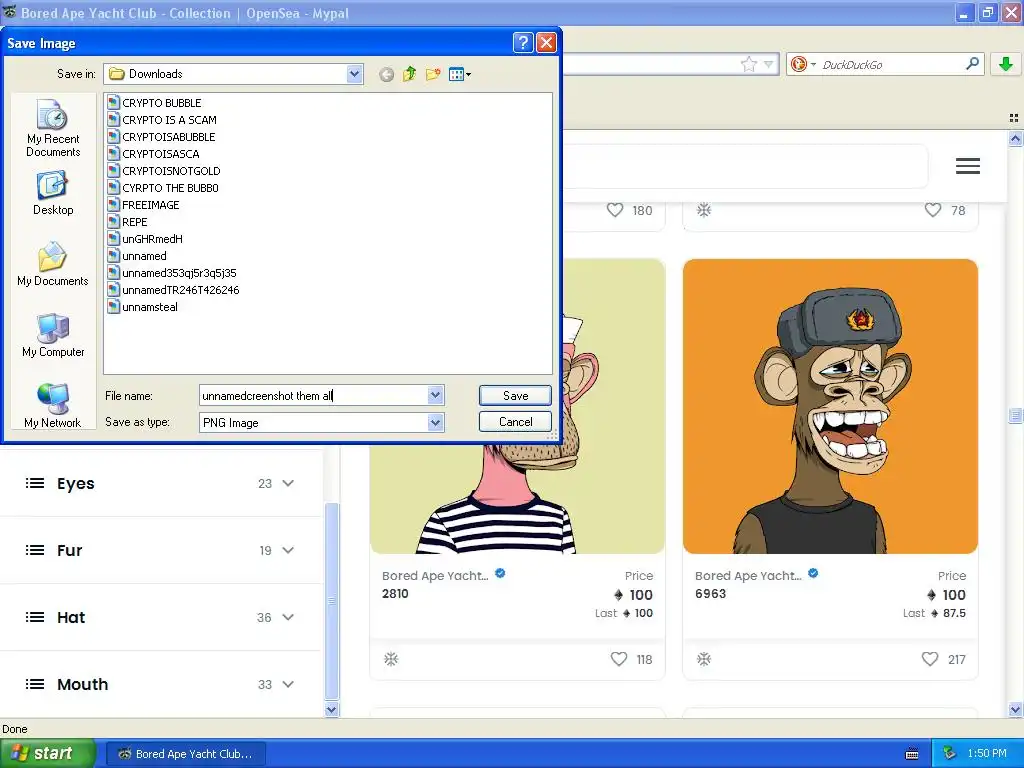Click the page scrollbar up arrow
The width and height of the screenshot is (1024, 768).
click(x=1015, y=138)
